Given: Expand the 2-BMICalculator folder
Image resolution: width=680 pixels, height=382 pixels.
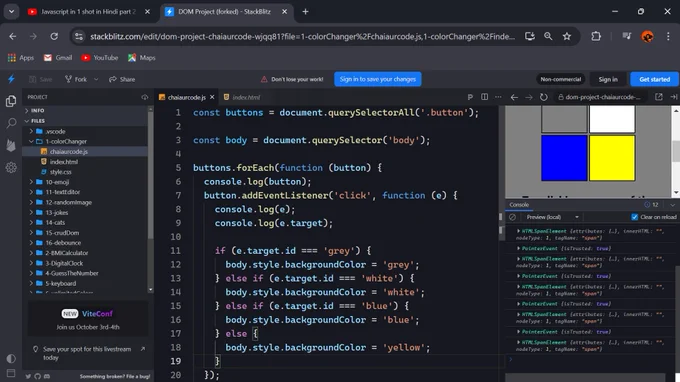Looking at the screenshot, I should 31,253.
